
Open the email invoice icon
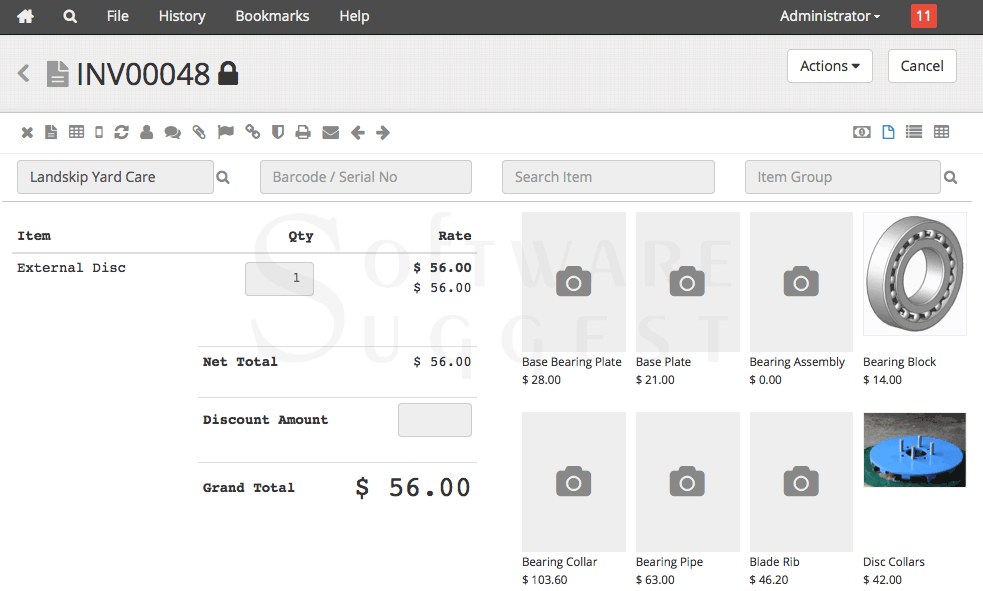coord(330,131)
